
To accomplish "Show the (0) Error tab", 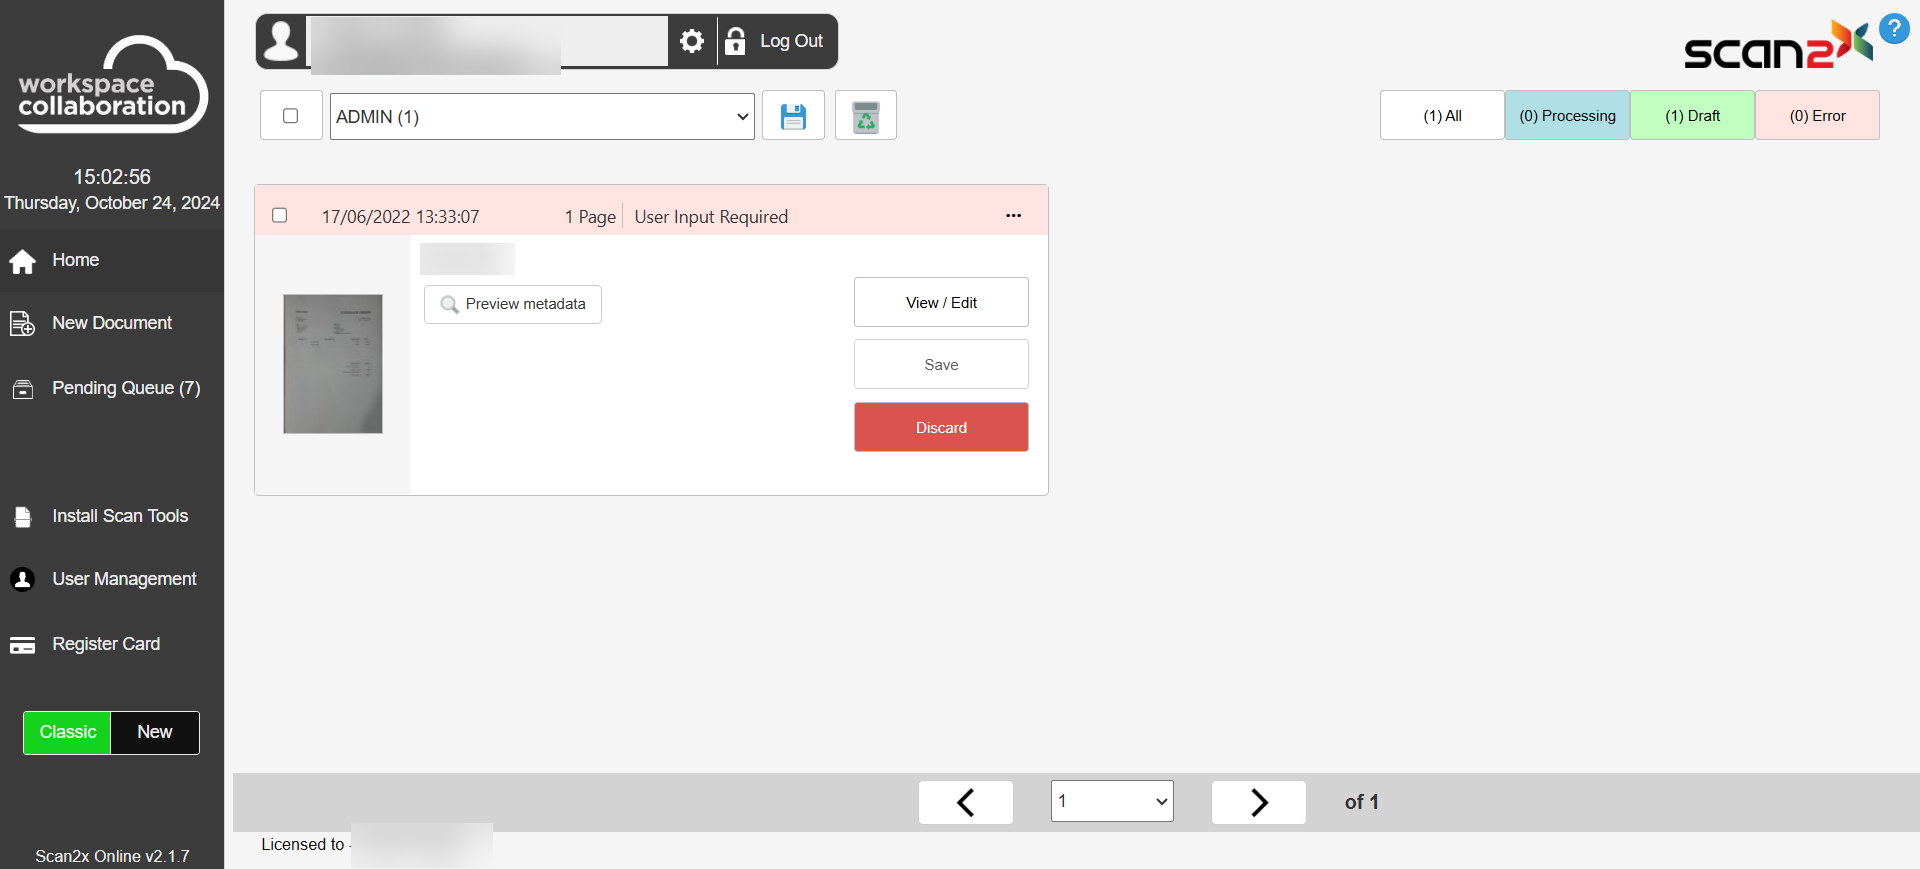I will [x=1817, y=116].
